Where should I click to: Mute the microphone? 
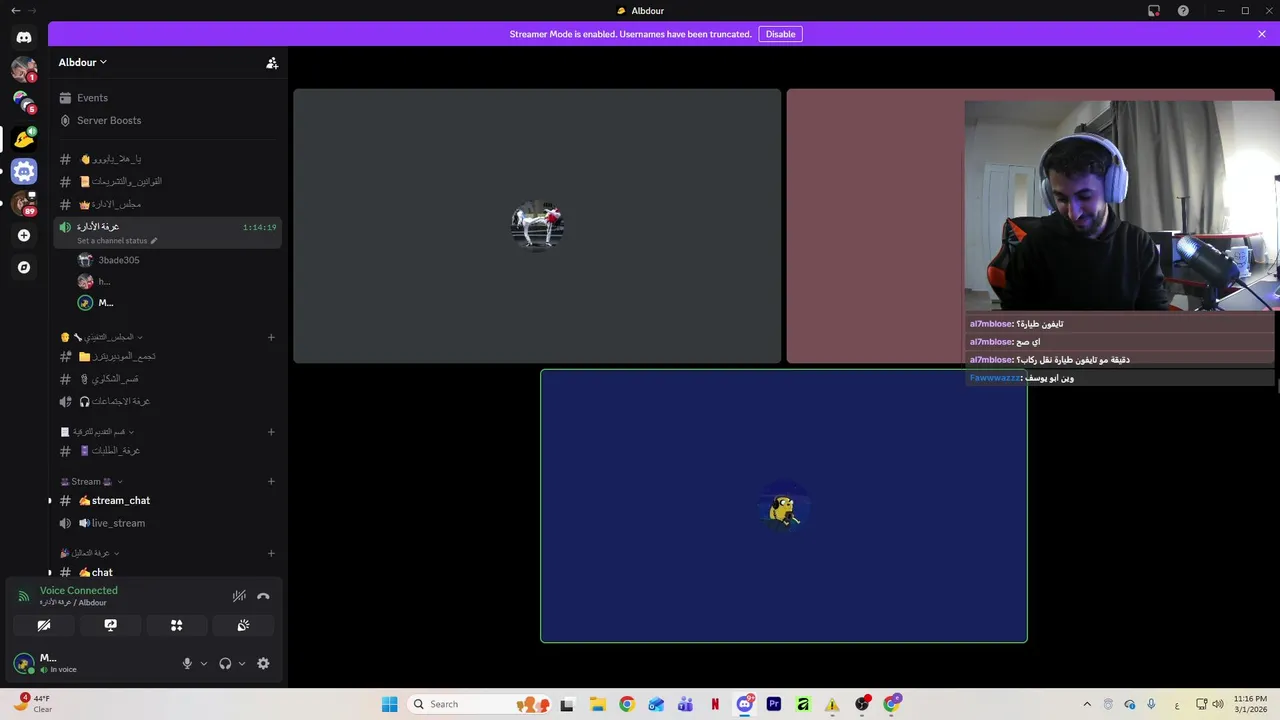click(187, 663)
